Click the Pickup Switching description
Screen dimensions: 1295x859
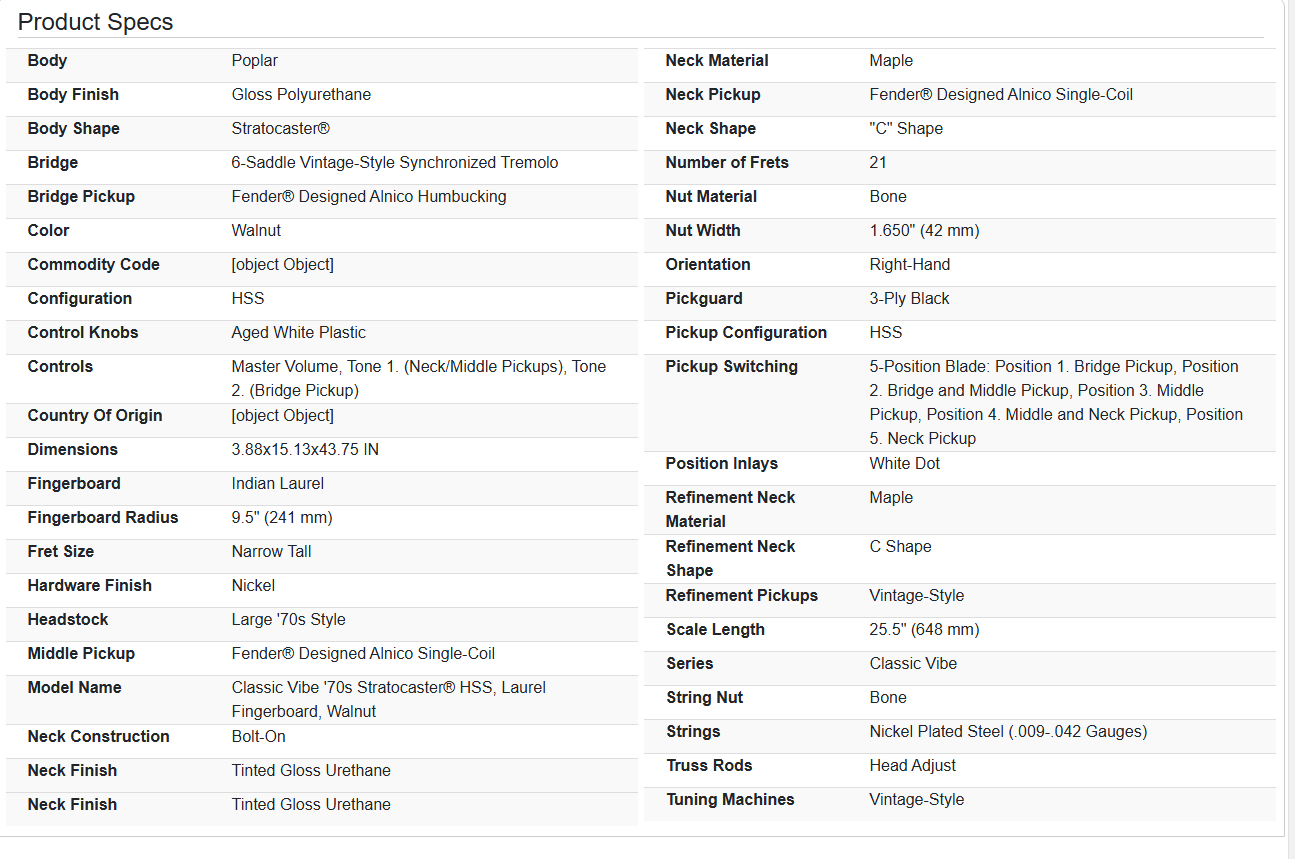tap(1056, 403)
